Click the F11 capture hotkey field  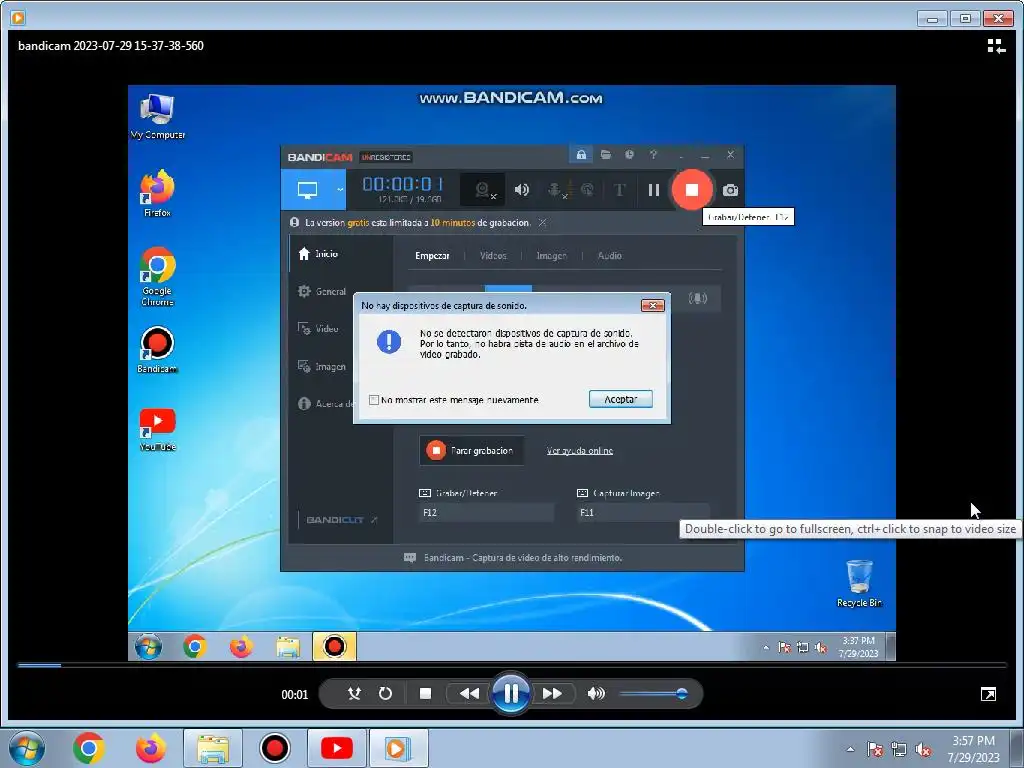pos(643,513)
